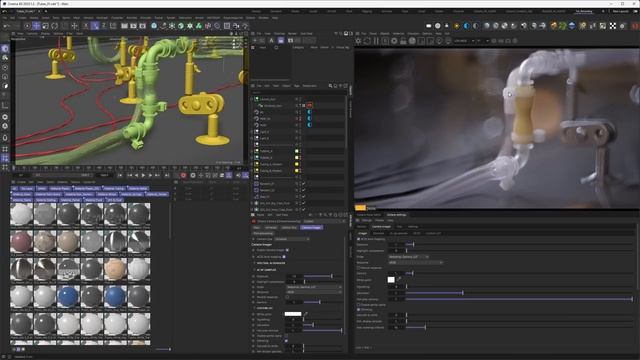
Task: Click Hot pixel removal slider in Camera settings
Action: [x=518, y=299]
